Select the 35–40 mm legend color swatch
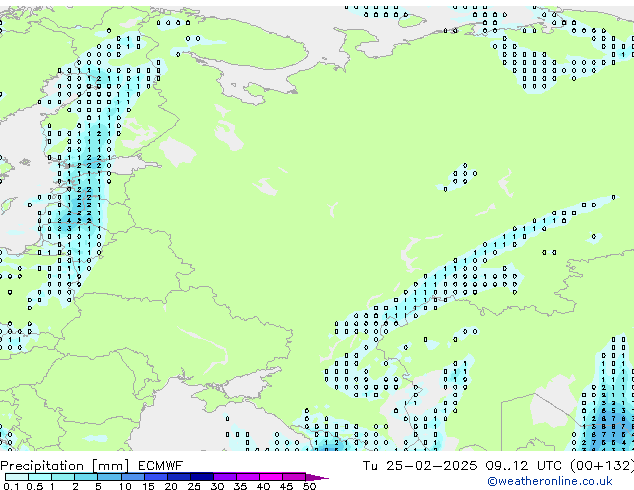 point(247,477)
